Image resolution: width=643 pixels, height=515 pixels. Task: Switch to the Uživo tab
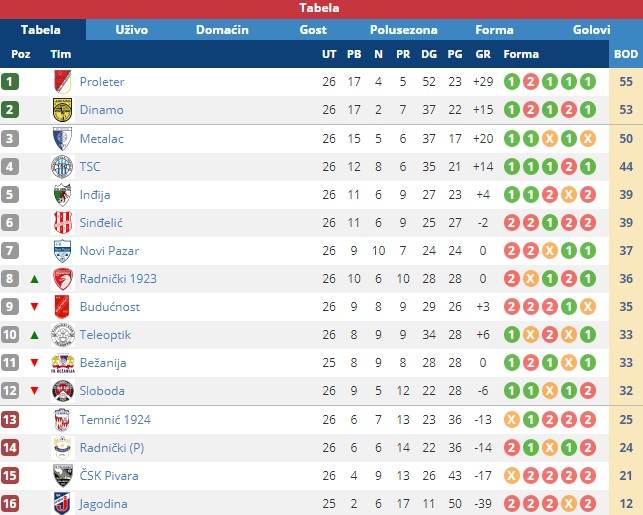pyautogui.click(x=131, y=30)
